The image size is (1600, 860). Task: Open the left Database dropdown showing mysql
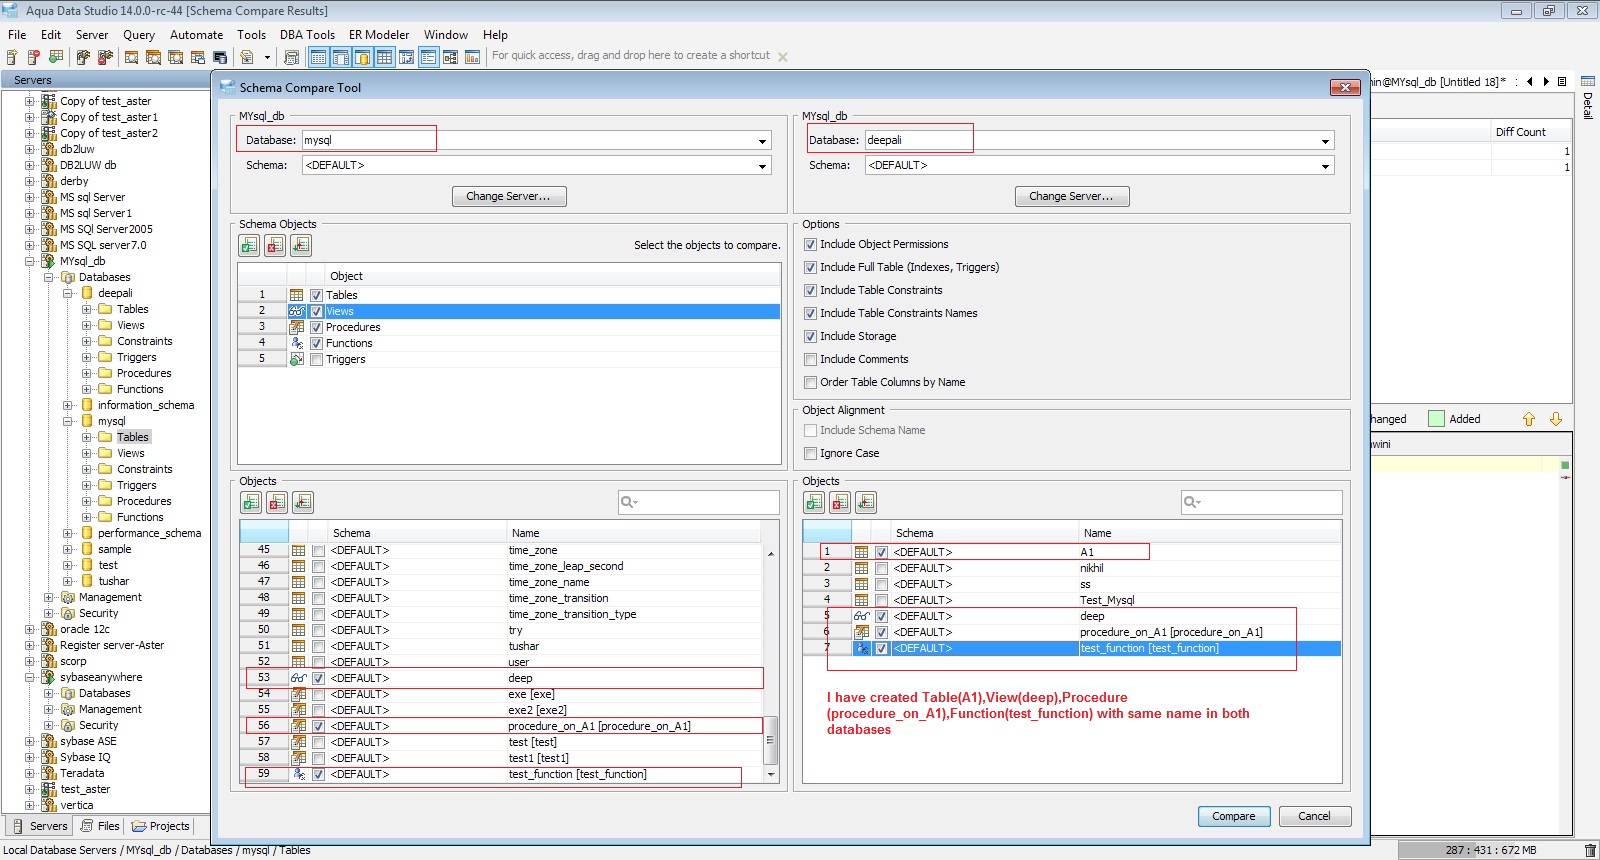coord(763,141)
